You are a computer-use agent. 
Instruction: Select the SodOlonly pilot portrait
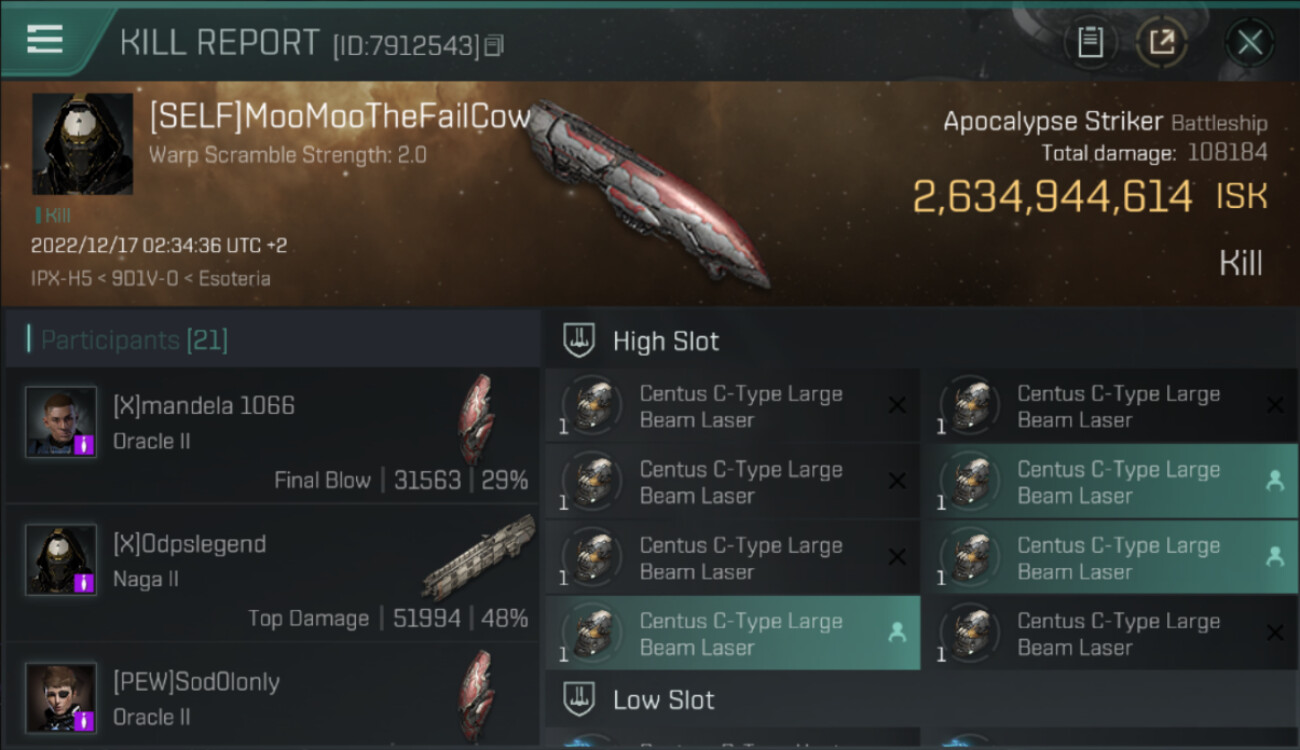(x=61, y=697)
